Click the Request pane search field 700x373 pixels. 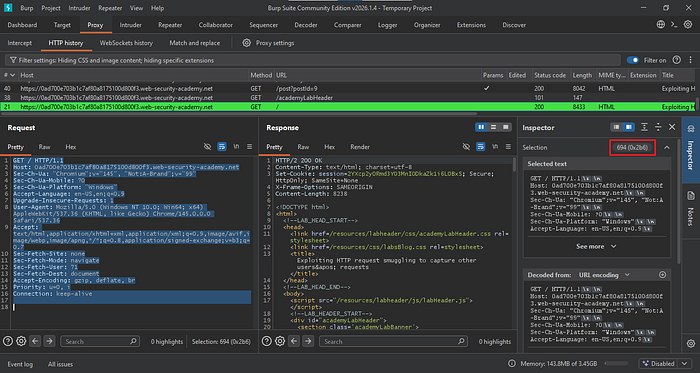click(100, 341)
